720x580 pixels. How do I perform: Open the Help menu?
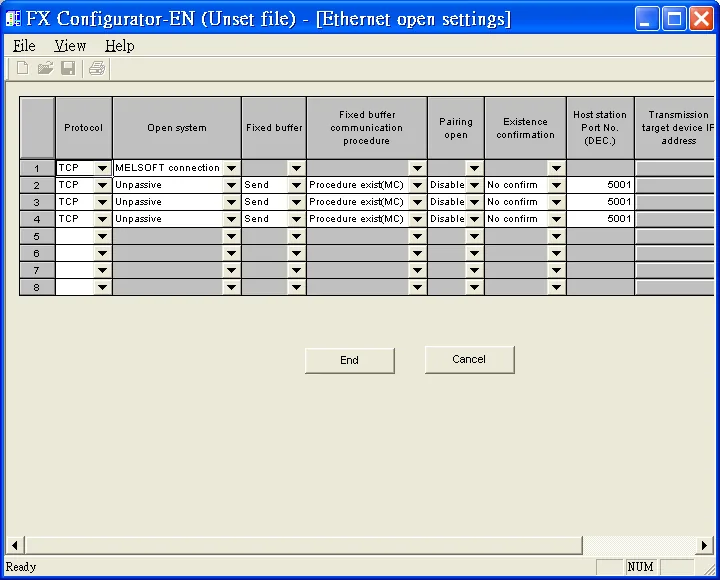click(119, 46)
